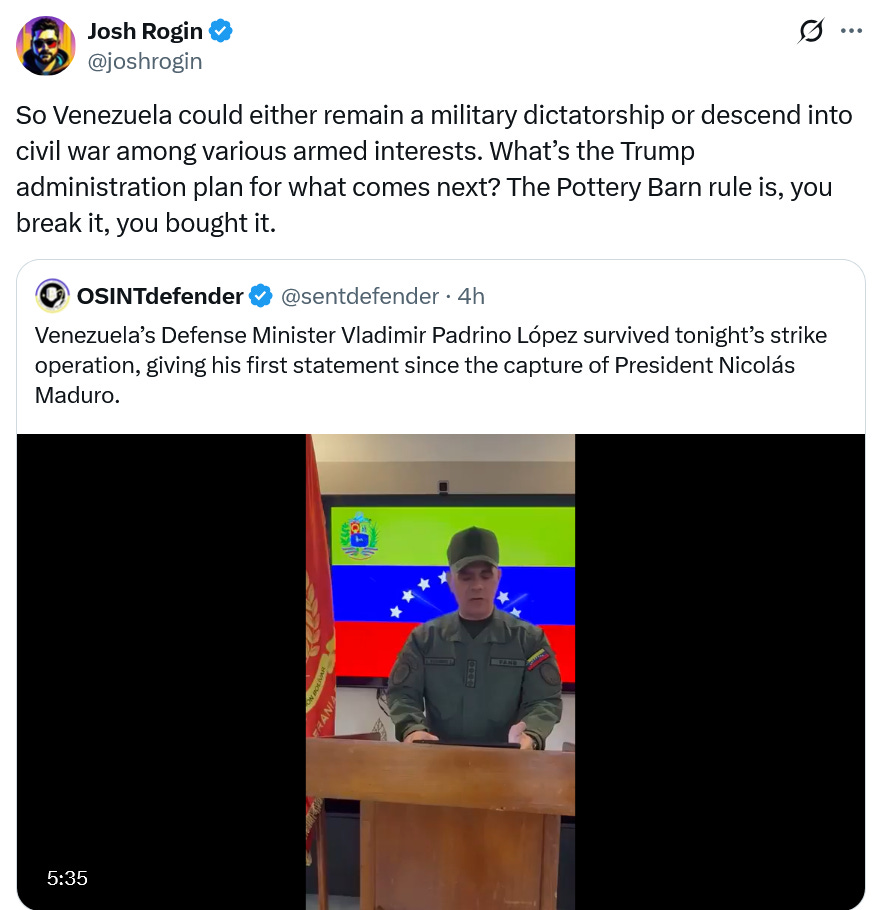Open quoted post text about Defense Minister

coord(431,365)
